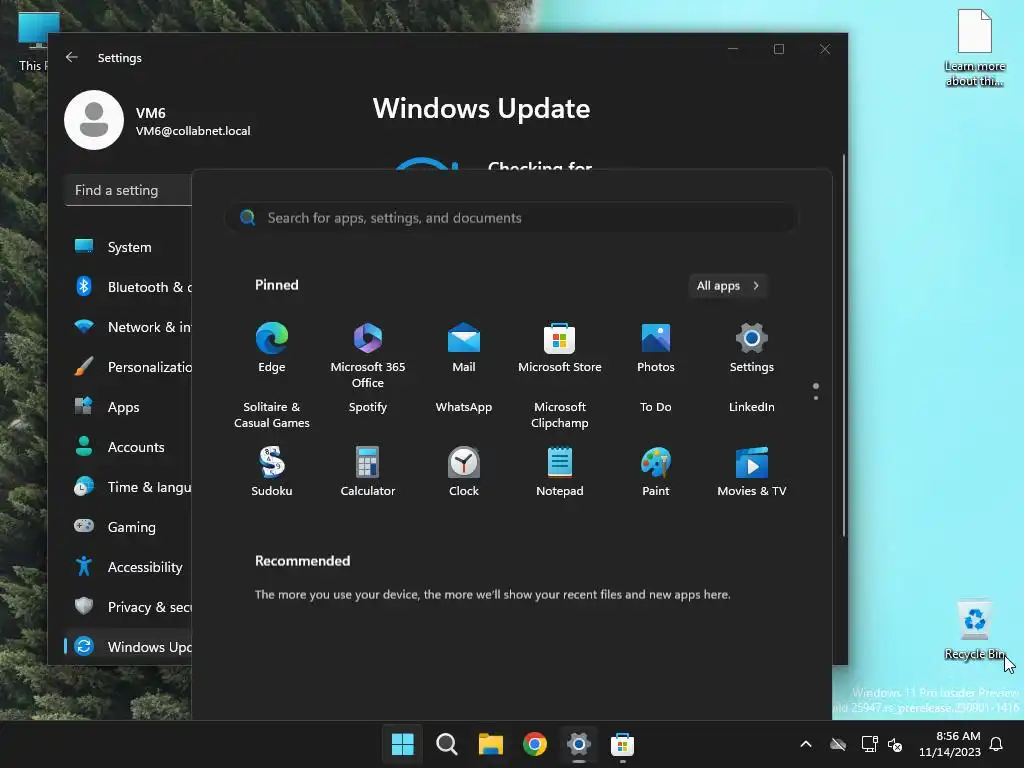The width and height of the screenshot is (1024, 768).
Task: Click the Settings window vertical scrollbar
Action: (x=844, y=345)
